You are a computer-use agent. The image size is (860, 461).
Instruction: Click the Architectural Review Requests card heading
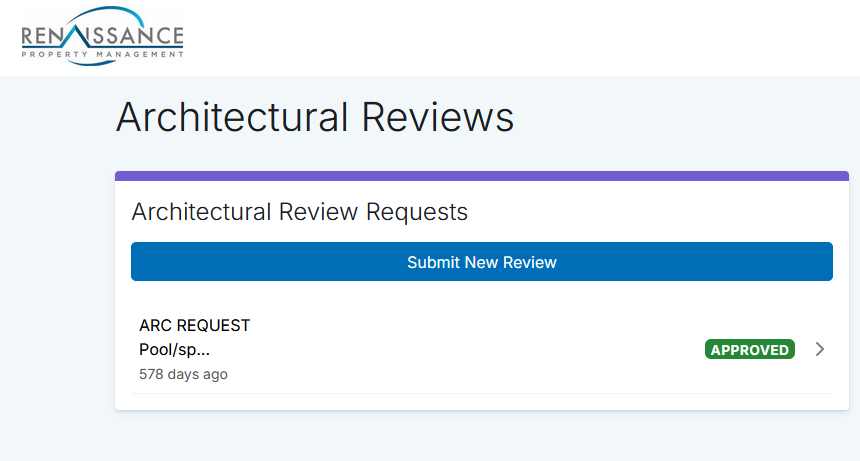(x=299, y=212)
